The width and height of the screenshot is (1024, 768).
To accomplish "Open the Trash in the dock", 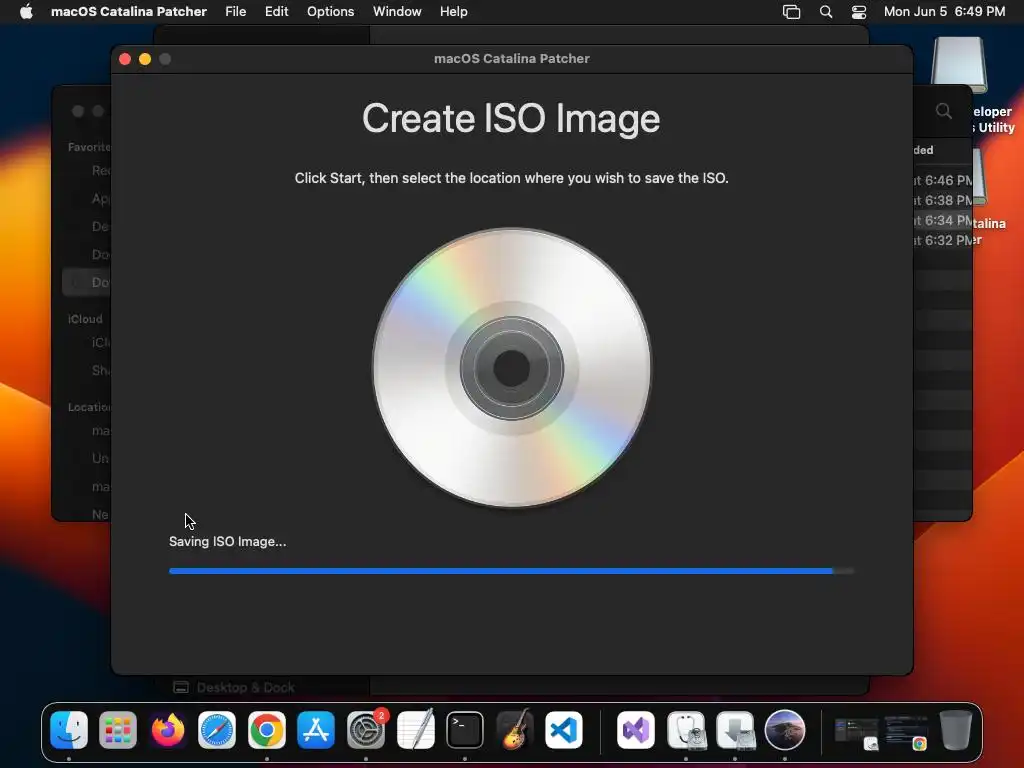I will click(x=955, y=729).
